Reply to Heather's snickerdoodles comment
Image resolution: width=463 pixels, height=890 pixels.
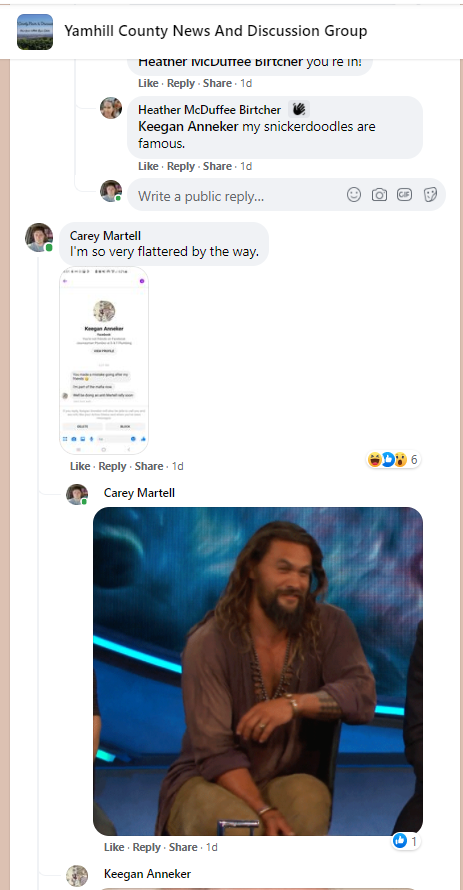181,166
